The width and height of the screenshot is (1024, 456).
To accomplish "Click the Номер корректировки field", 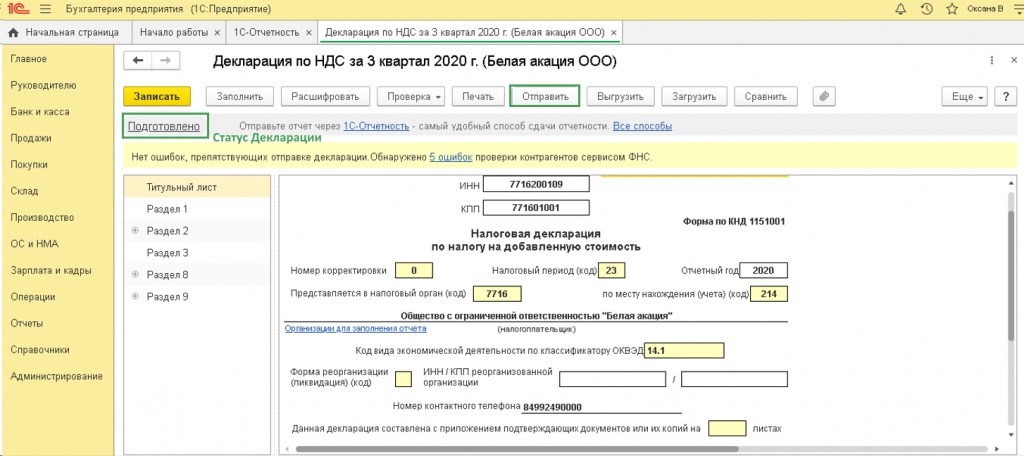I will click(x=413, y=270).
